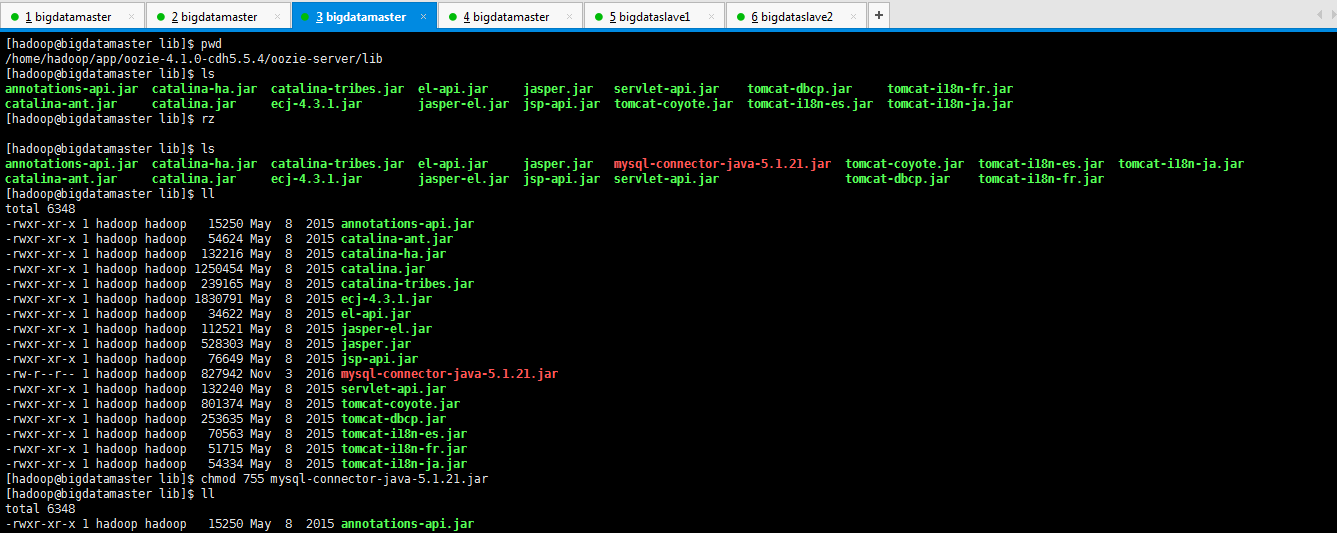Image resolution: width=1337 pixels, height=533 pixels.
Task: Close the 2 bigdatamaster tab
Action: pyautogui.click(x=278, y=17)
